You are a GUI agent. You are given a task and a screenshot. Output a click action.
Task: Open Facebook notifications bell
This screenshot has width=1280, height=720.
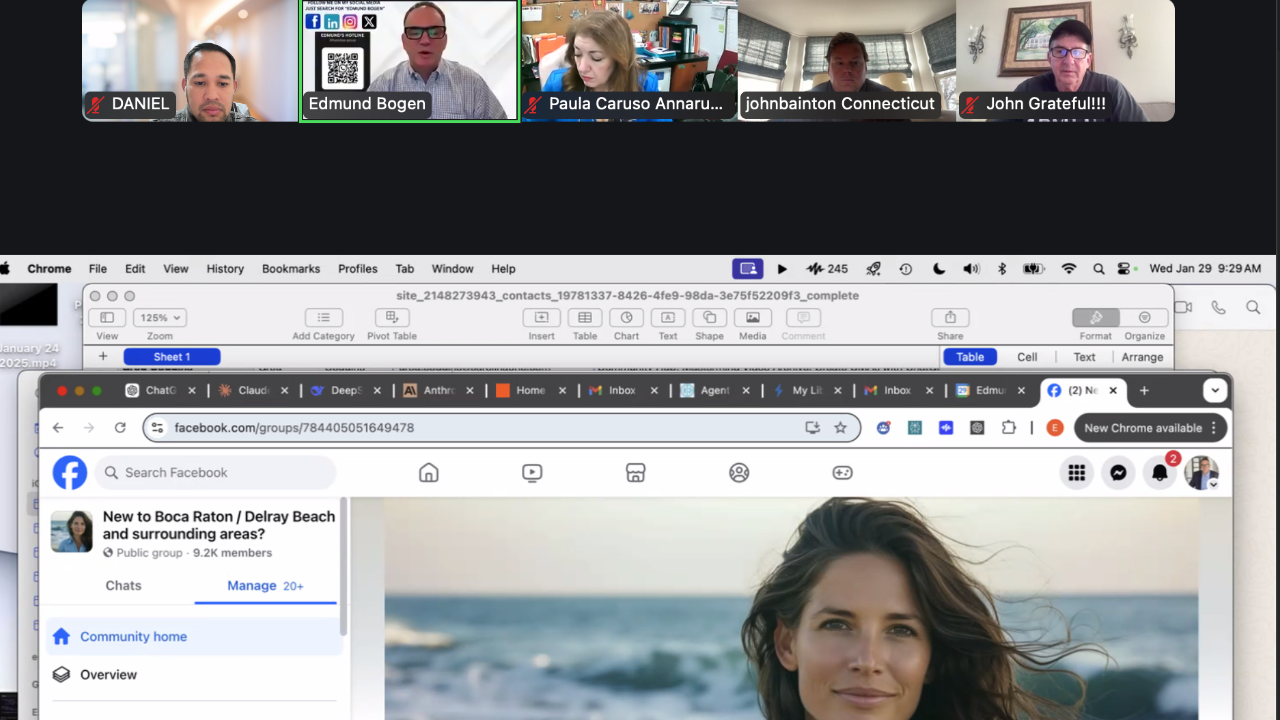1160,473
